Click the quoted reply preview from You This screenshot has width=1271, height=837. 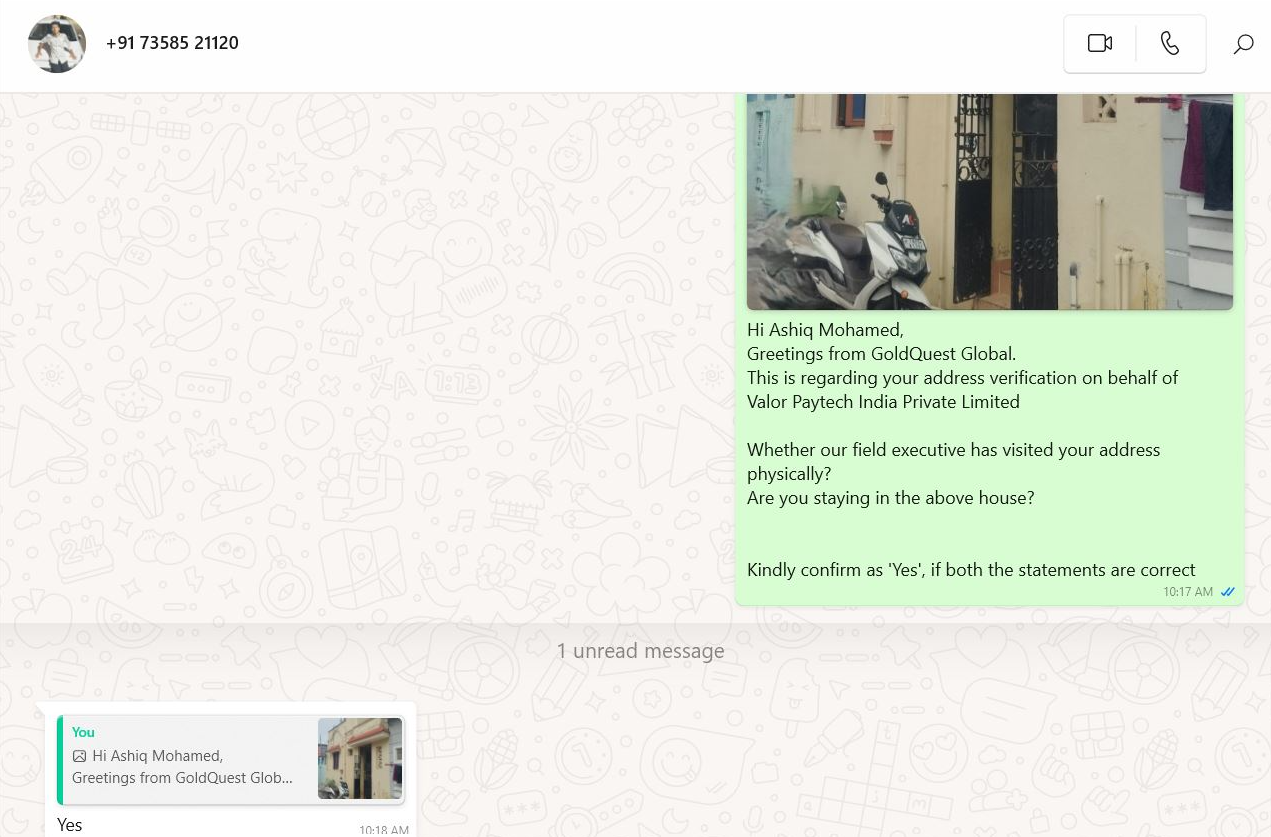click(231, 760)
